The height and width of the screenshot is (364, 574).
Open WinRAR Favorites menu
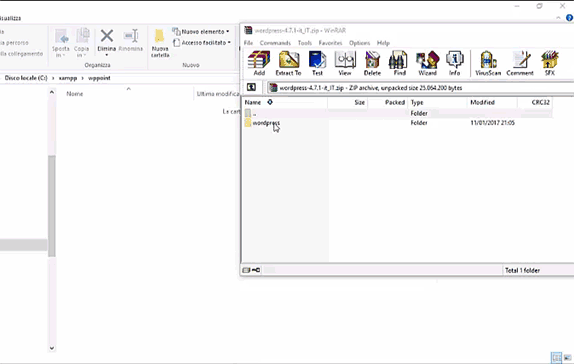[330, 43]
